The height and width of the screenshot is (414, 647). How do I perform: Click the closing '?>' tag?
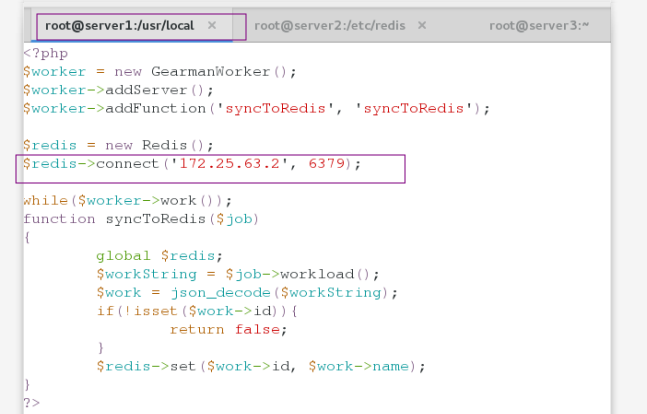(32, 402)
